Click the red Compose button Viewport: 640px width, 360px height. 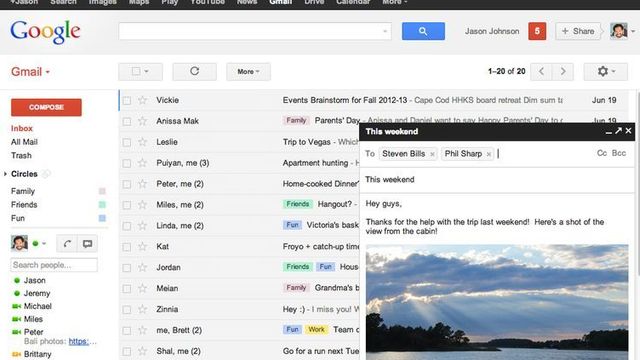pos(46,107)
